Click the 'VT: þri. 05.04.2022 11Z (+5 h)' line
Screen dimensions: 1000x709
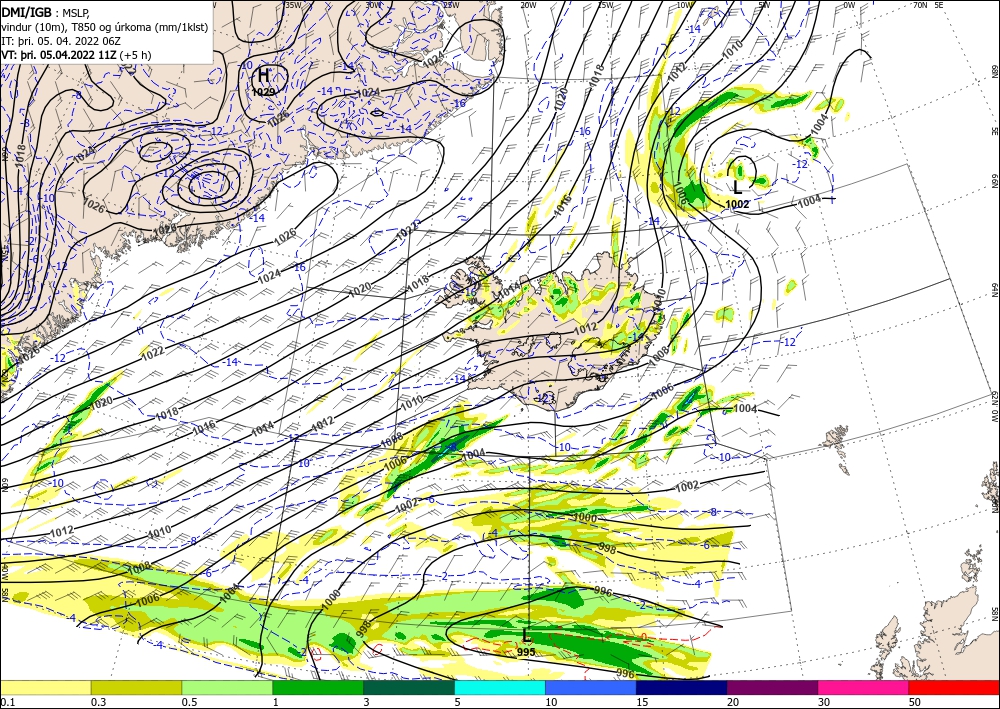[x=77, y=55]
